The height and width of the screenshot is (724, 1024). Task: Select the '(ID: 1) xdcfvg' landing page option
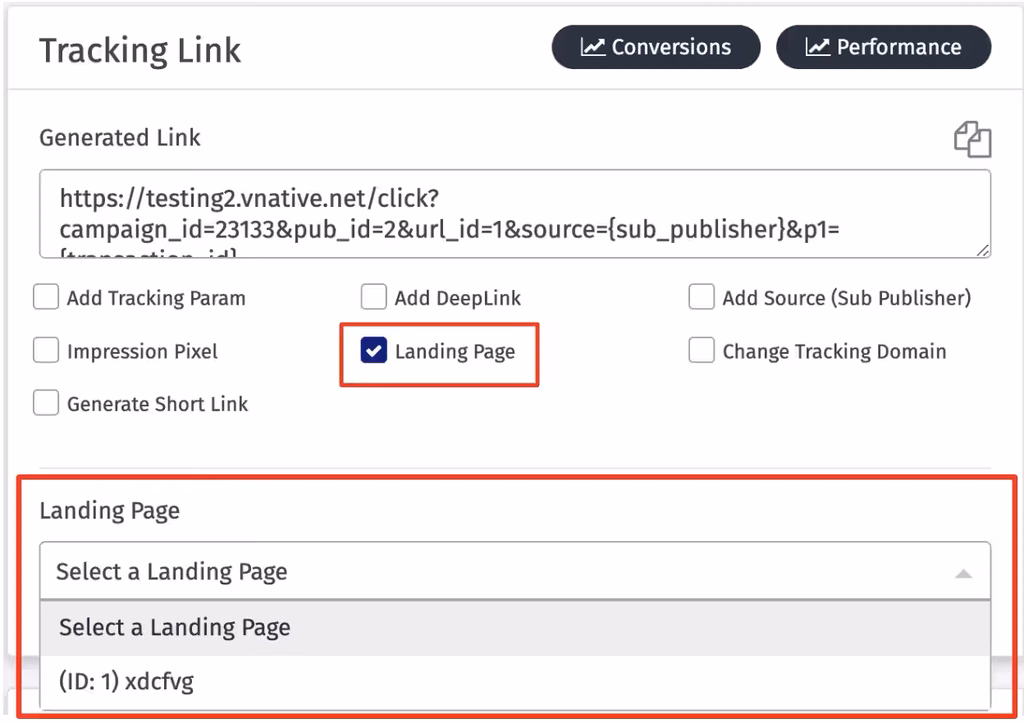pos(515,682)
